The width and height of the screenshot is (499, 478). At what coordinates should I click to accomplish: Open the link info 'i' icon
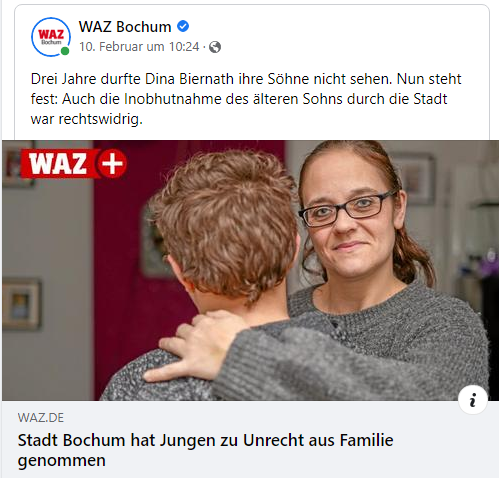(x=473, y=399)
